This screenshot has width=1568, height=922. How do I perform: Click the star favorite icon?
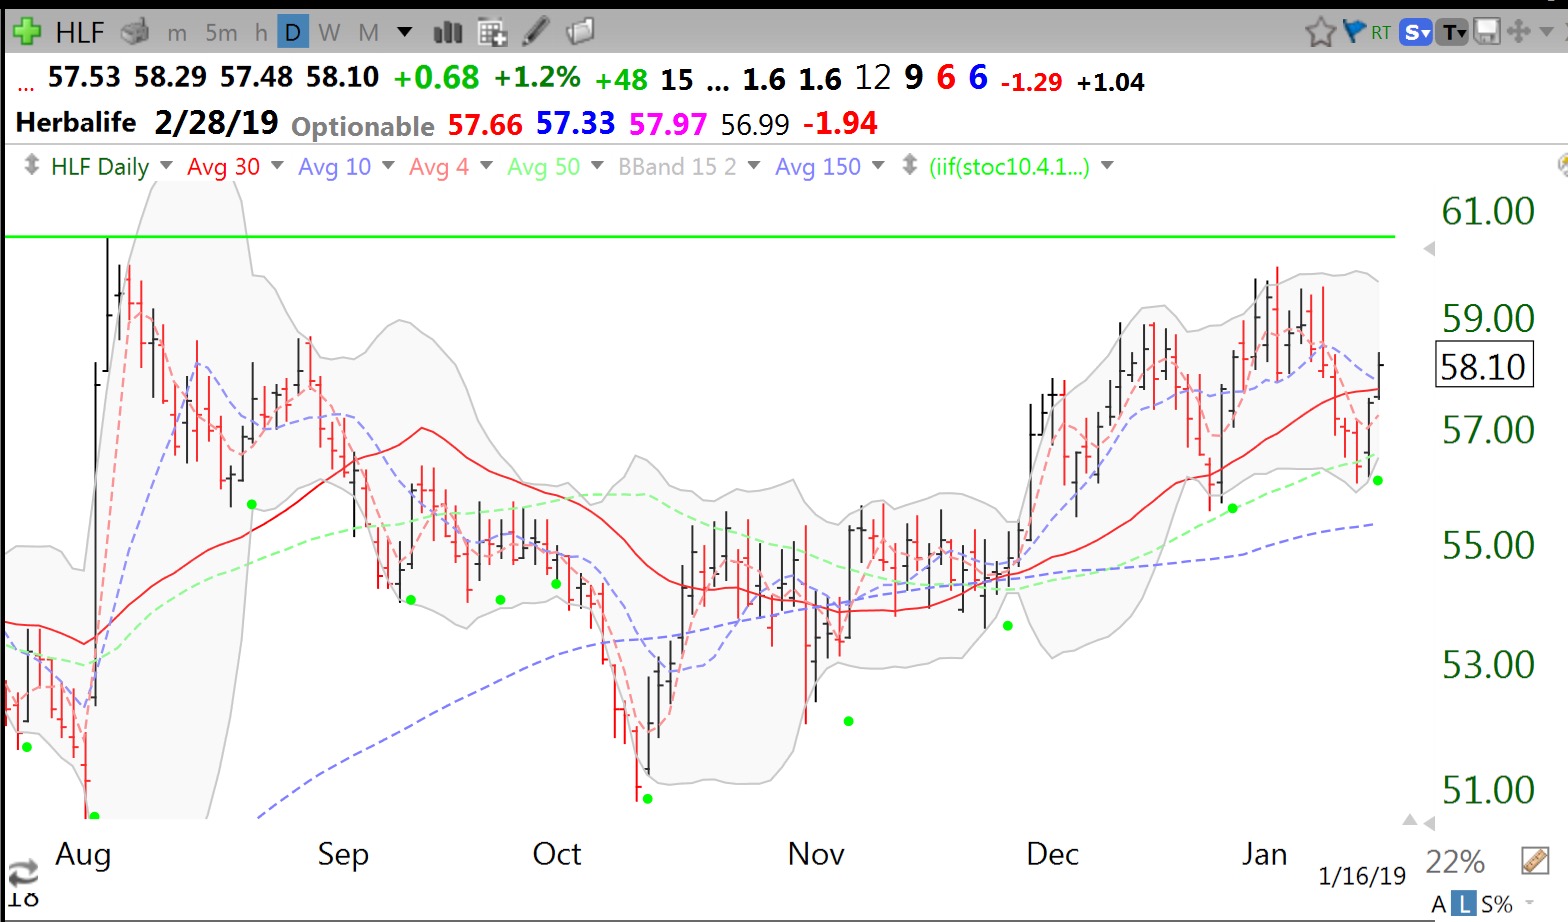pyautogui.click(x=1320, y=32)
